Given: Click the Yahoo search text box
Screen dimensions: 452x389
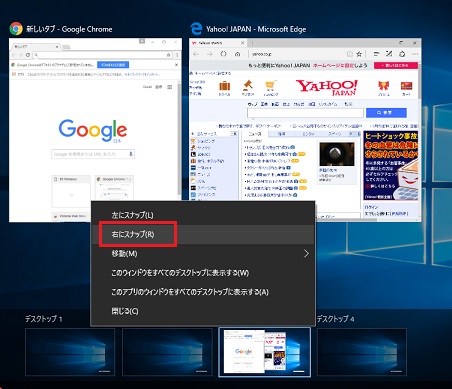Looking at the screenshot, I should pos(305,113).
